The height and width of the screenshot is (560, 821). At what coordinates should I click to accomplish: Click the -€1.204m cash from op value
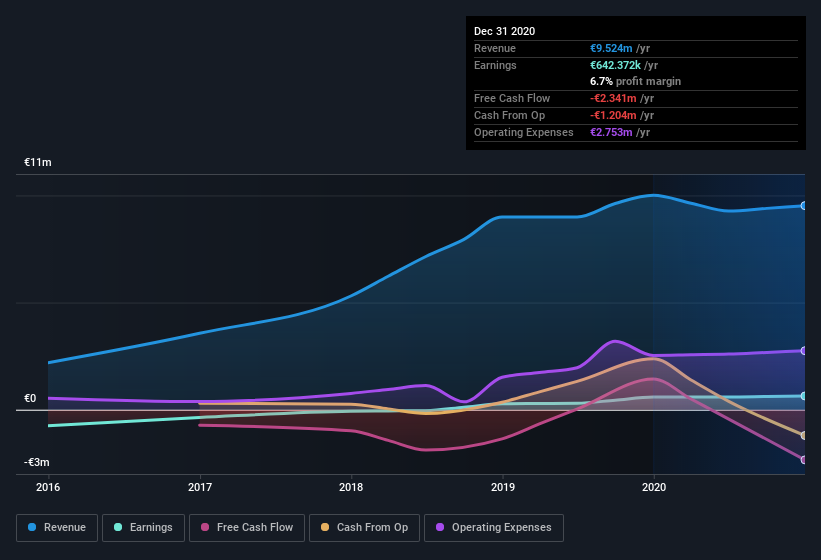pyautogui.click(x=613, y=115)
